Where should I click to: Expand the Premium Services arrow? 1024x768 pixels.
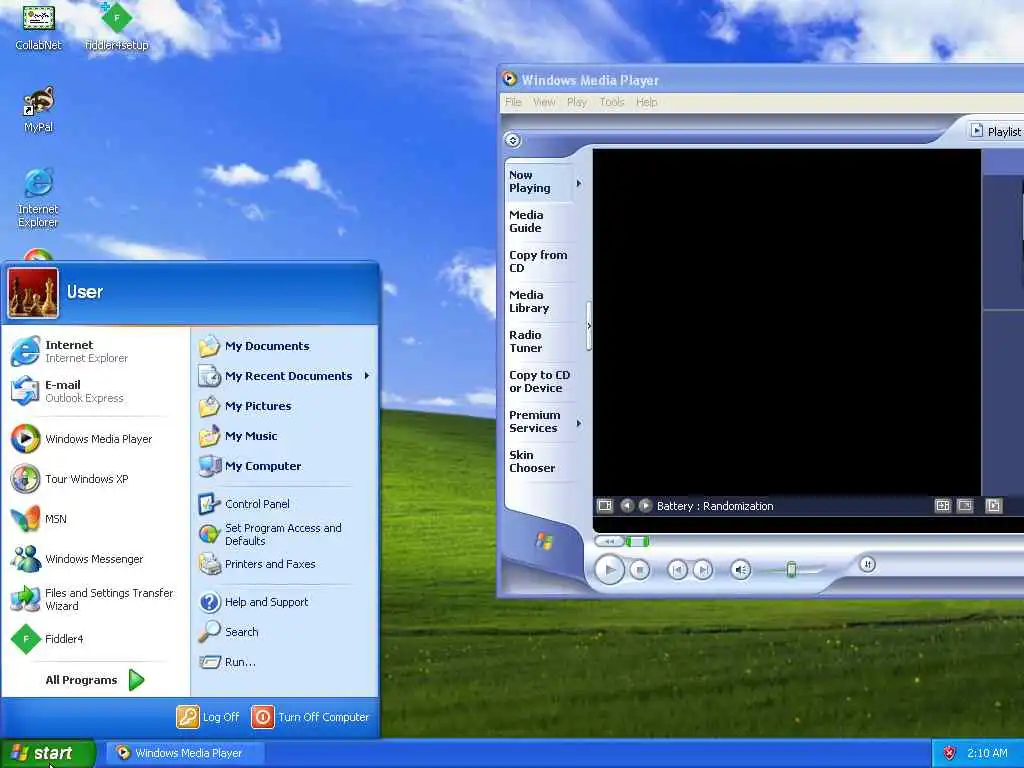point(579,423)
